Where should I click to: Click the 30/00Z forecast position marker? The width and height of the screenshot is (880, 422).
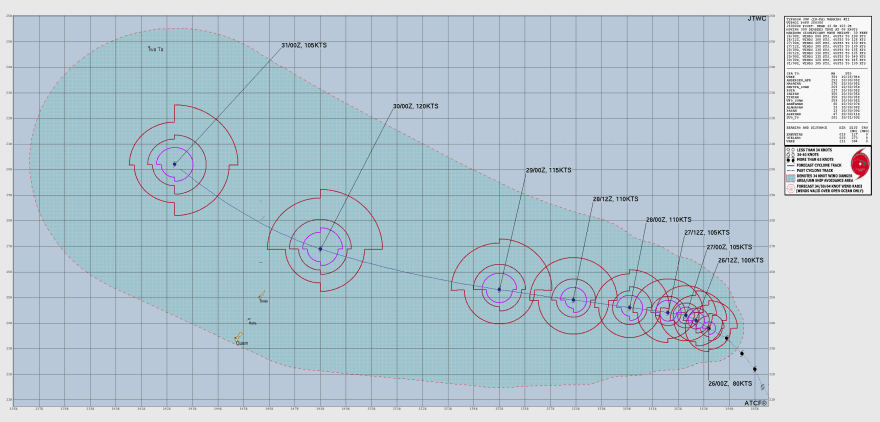click(x=320, y=249)
